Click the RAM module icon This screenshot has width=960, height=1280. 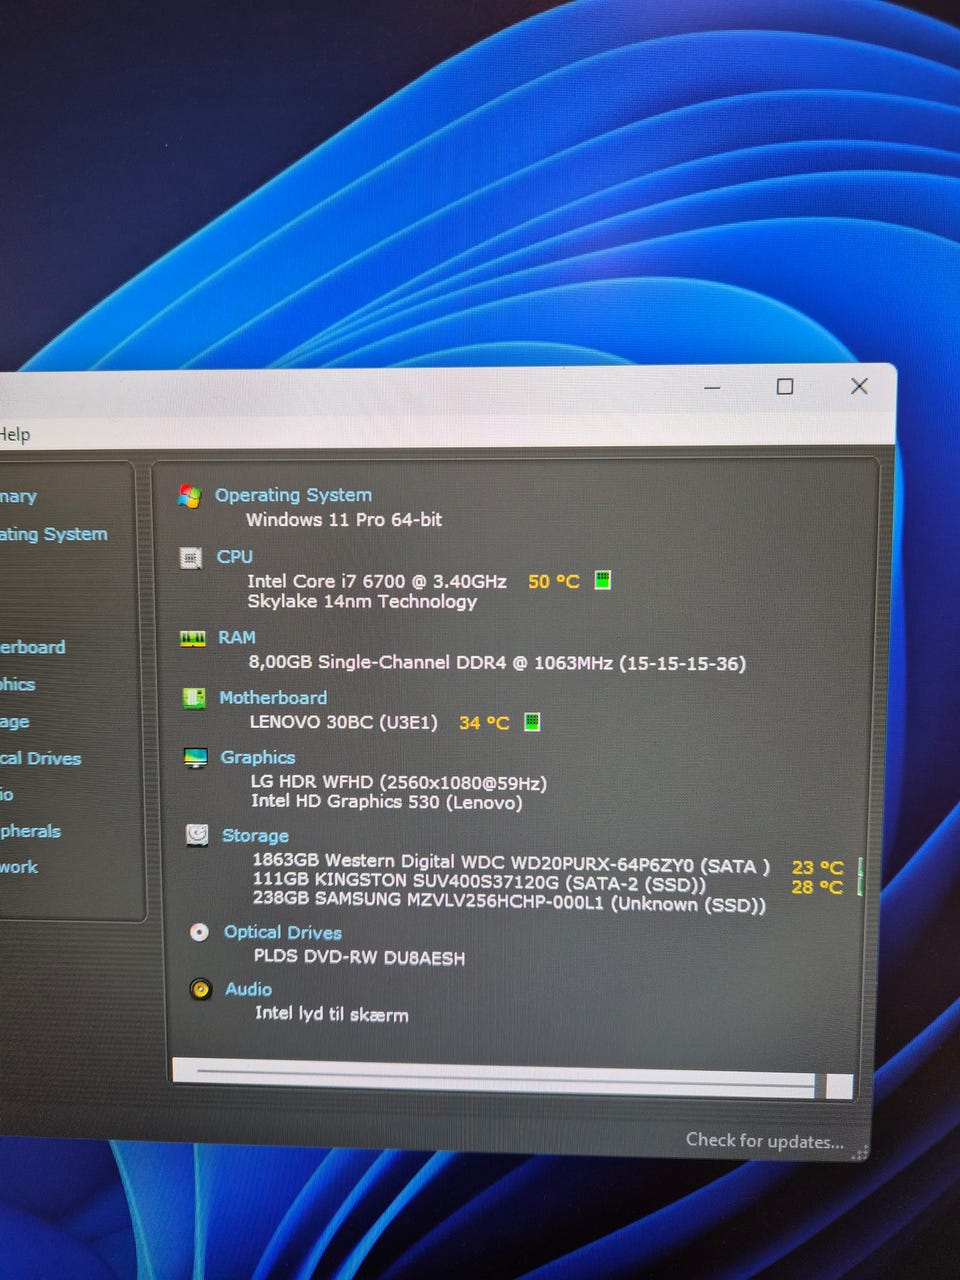193,638
